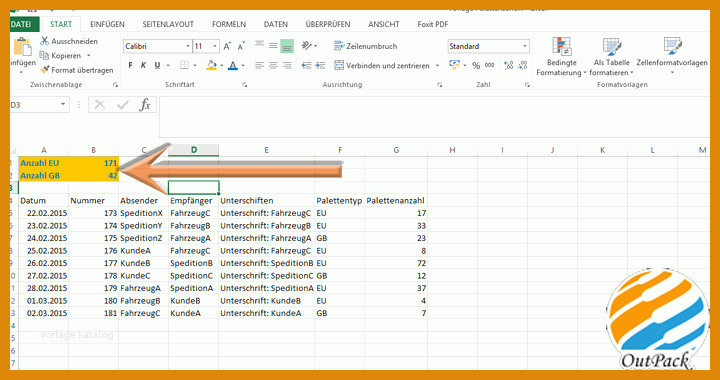Switch to the DATEN tab
The height and width of the screenshot is (380, 720).
(276, 24)
